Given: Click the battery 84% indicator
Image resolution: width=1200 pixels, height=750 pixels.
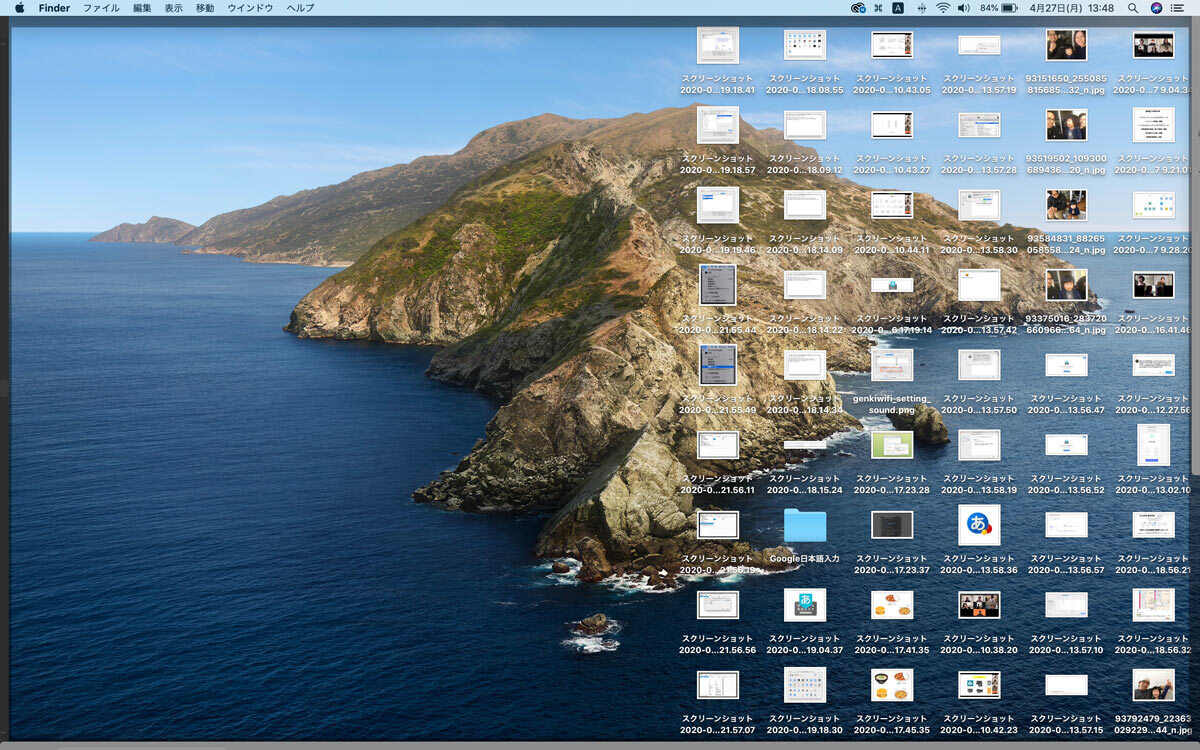Looking at the screenshot, I should [998, 8].
